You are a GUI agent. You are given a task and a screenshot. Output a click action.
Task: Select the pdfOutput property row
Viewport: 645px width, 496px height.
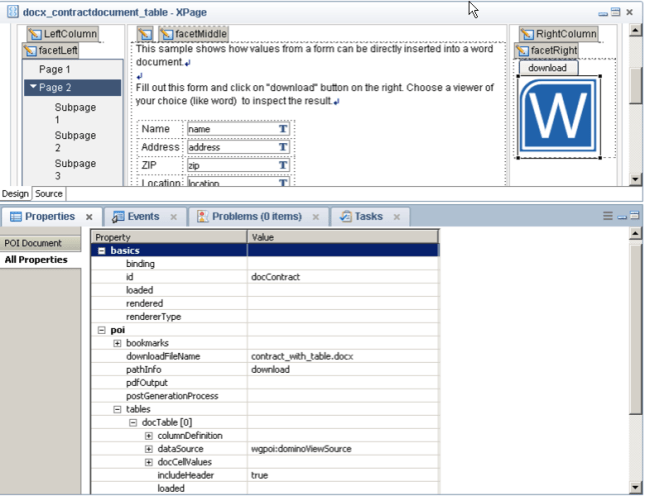[x=265, y=382]
